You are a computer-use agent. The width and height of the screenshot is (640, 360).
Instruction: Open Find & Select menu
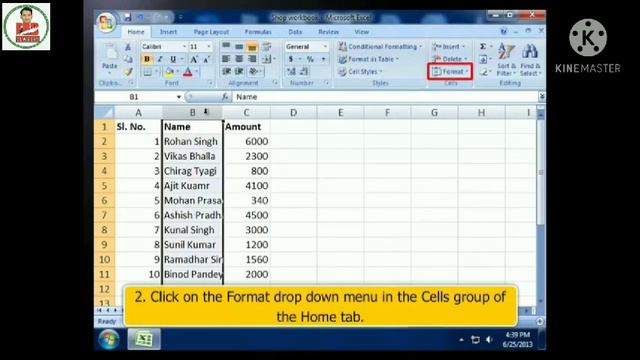[x=530, y=60]
